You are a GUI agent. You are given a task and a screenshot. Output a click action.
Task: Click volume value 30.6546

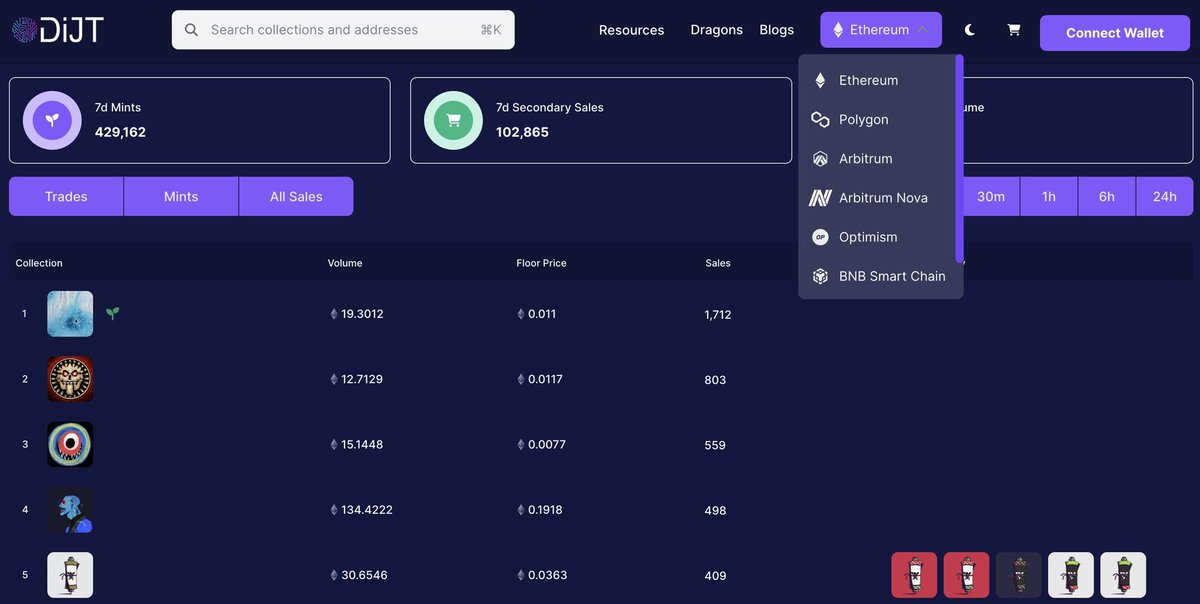click(x=364, y=575)
